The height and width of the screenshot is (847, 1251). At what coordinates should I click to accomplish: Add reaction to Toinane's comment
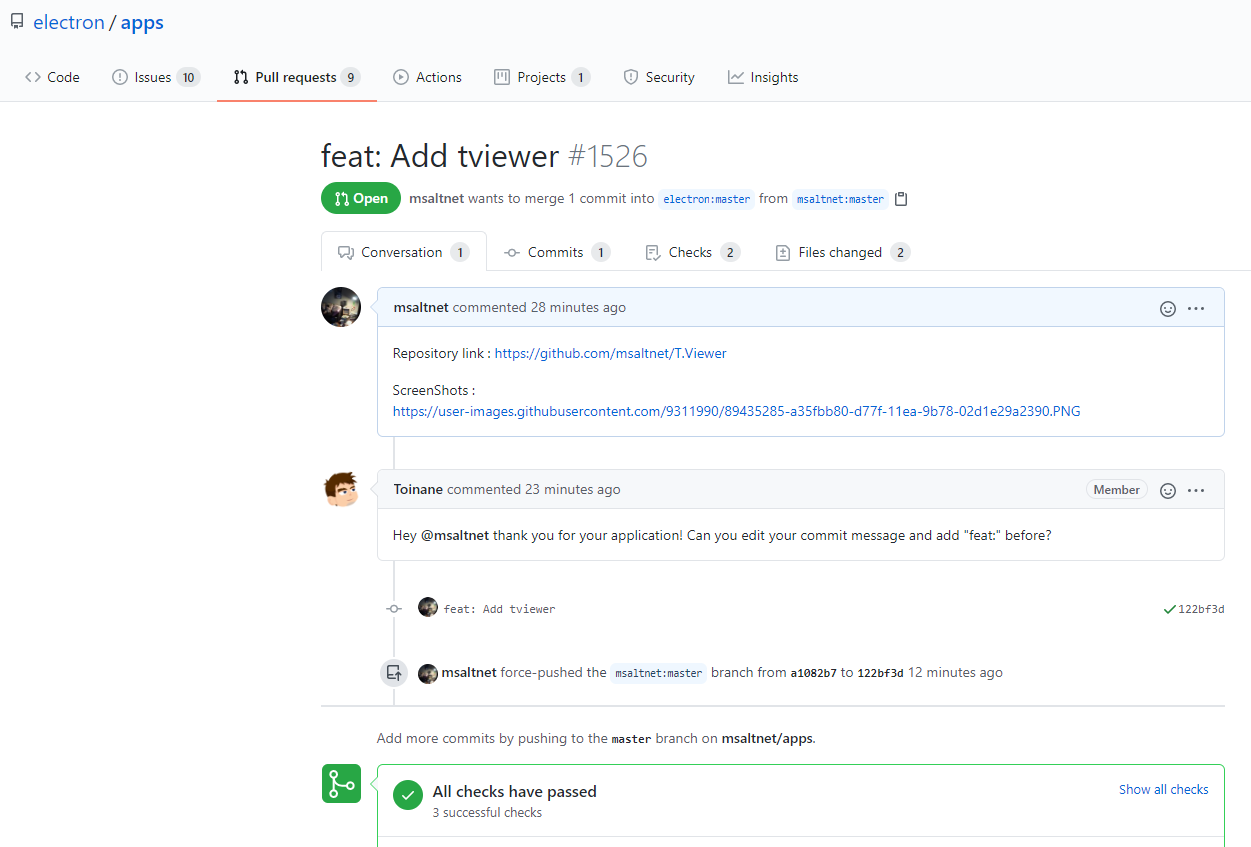coord(1167,490)
